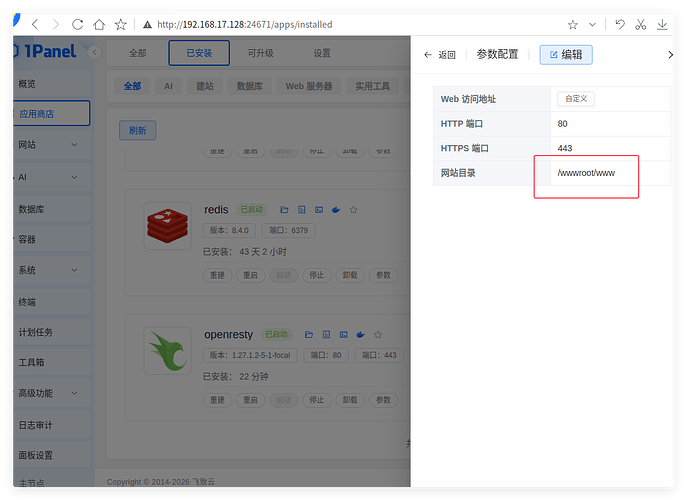Click the 编辑 button in parameter panel
This screenshot has height=500, width=686.
566,55
